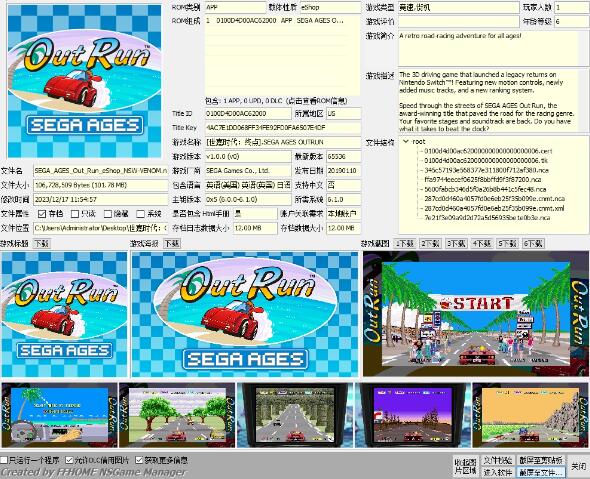Click the 关闭 close button
The image size is (590, 479).
(x=578, y=466)
